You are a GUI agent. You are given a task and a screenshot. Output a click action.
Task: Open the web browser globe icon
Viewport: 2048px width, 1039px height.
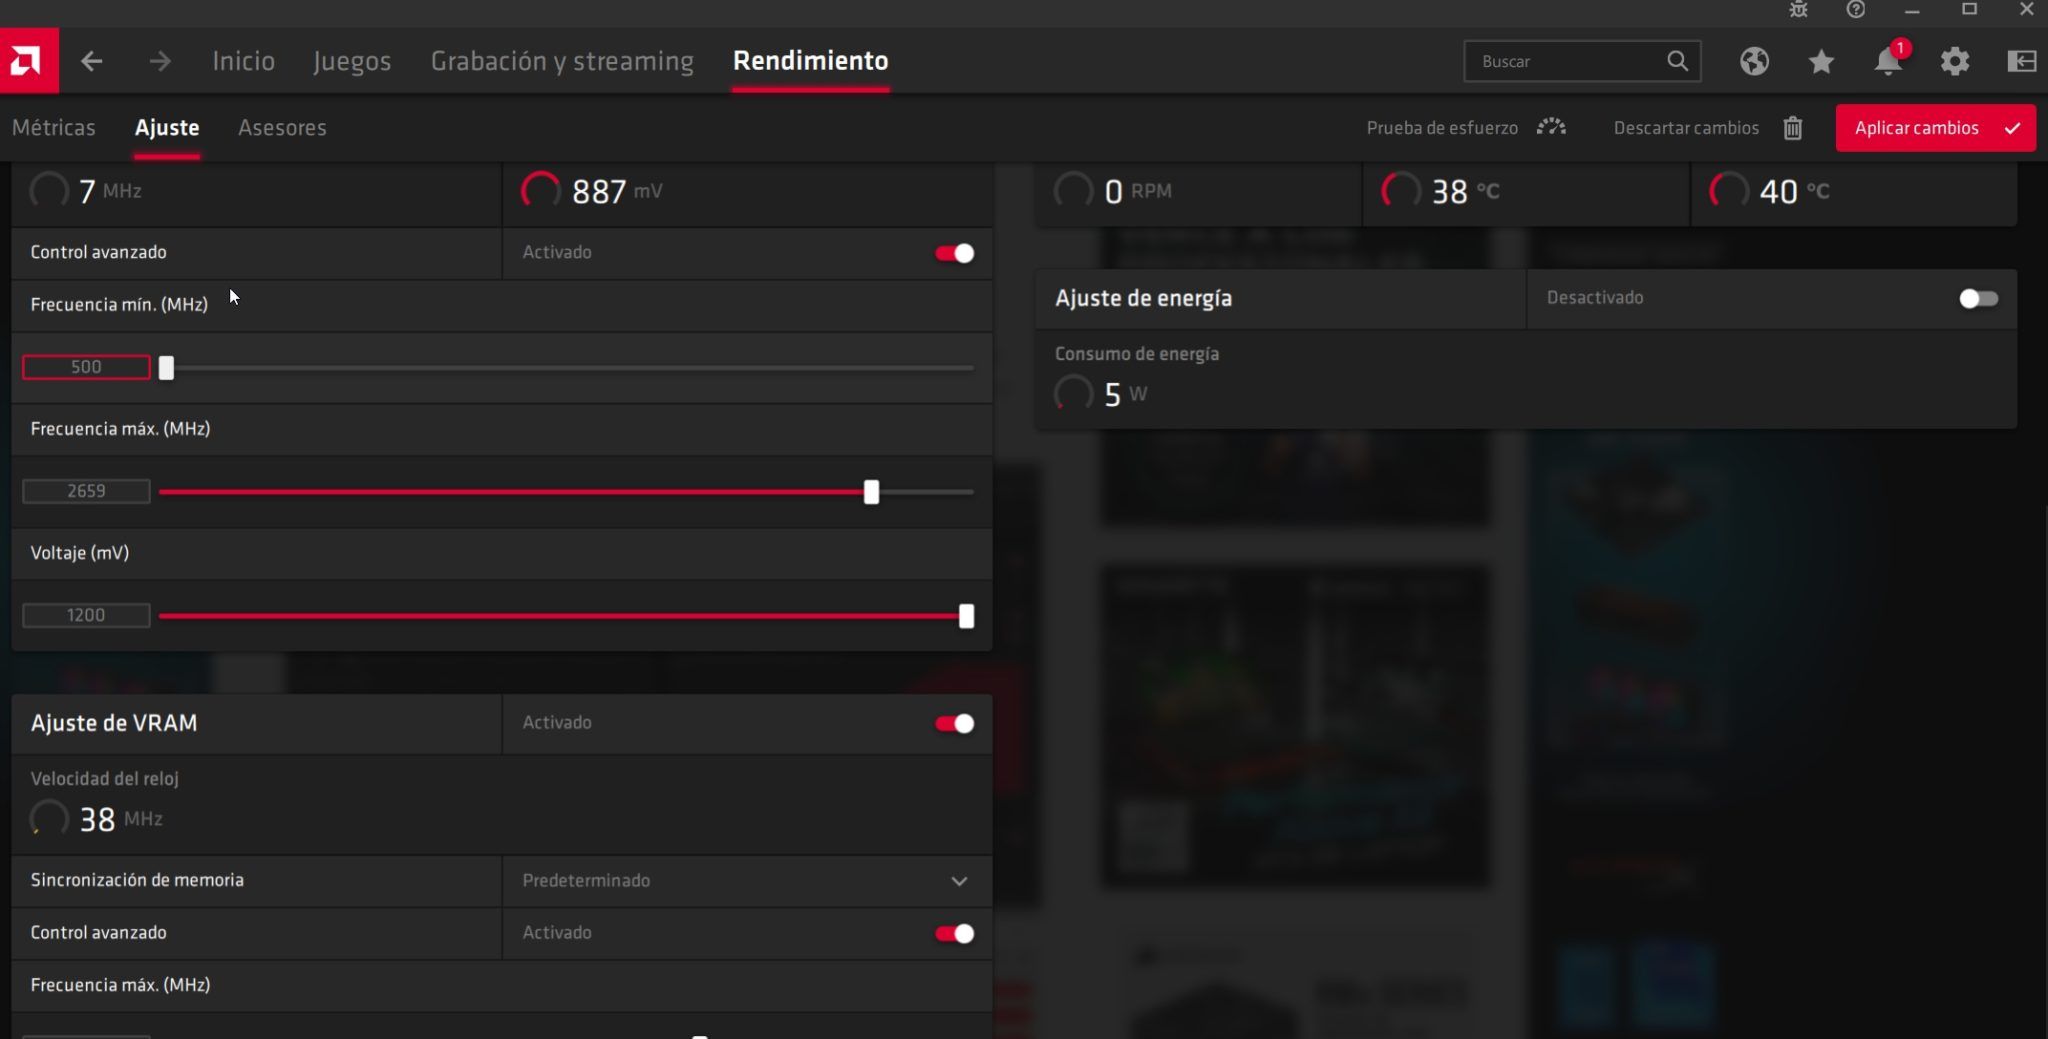pyautogui.click(x=1754, y=61)
